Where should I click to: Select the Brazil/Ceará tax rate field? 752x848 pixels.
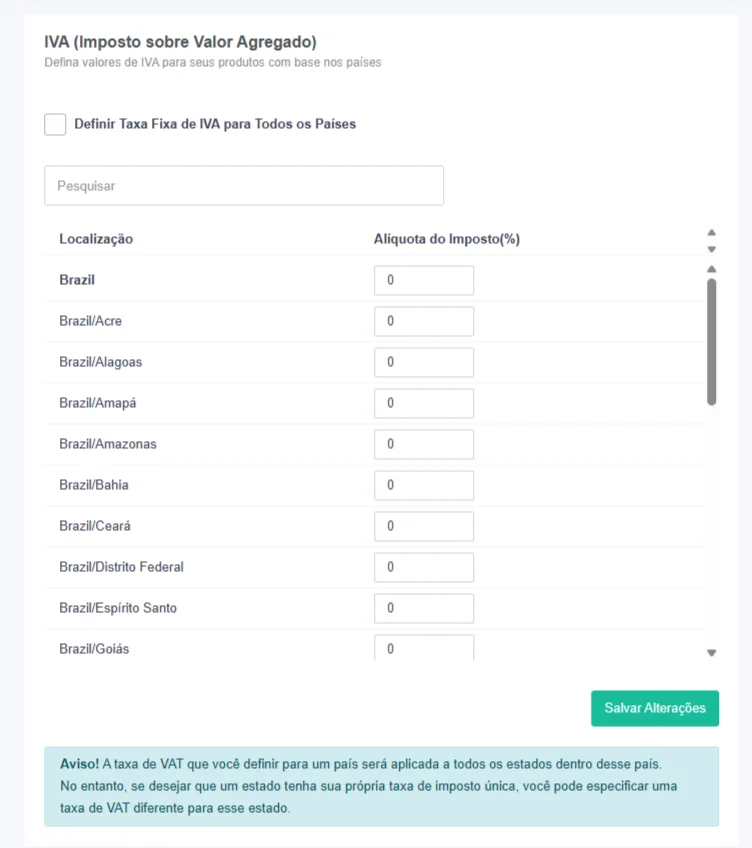pyautogui.click(x=424, y=526)
